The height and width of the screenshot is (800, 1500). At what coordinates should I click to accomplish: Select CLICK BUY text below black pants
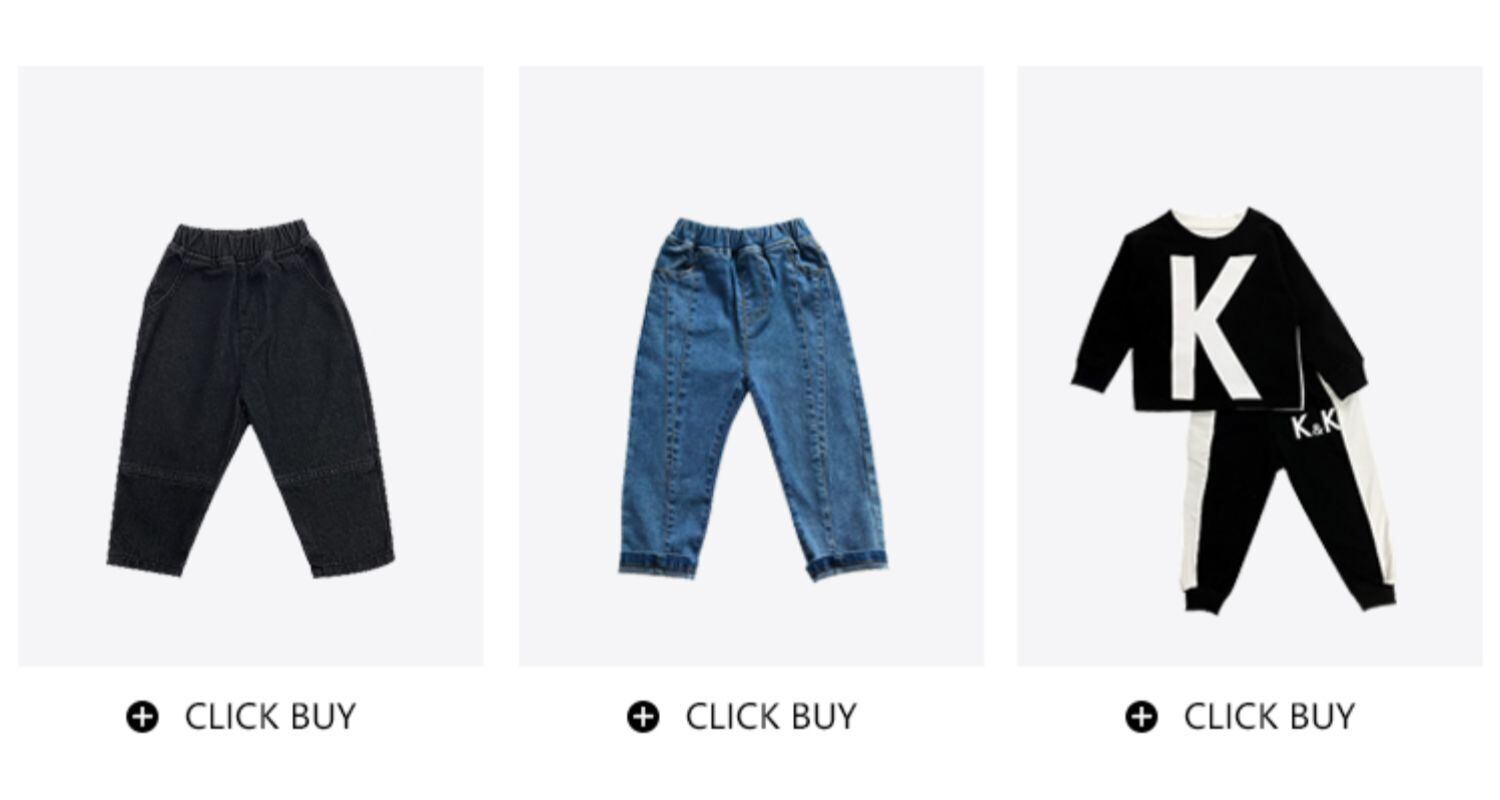270,717
